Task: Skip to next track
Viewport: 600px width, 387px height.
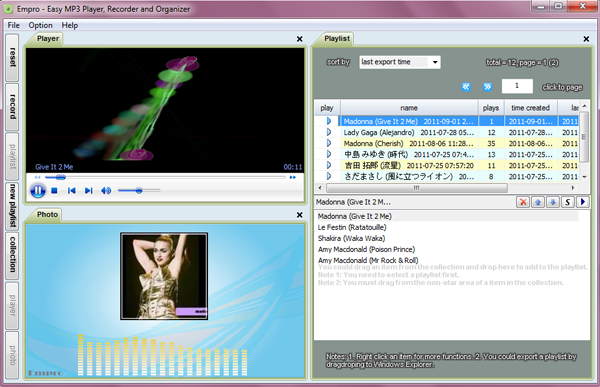Action: pos(89,191)
